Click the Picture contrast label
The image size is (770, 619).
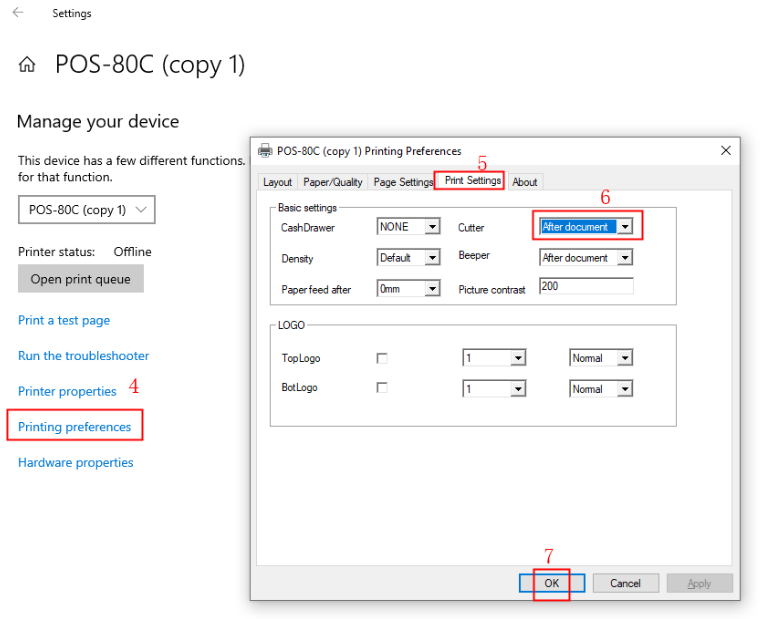(x=492, y=290)
